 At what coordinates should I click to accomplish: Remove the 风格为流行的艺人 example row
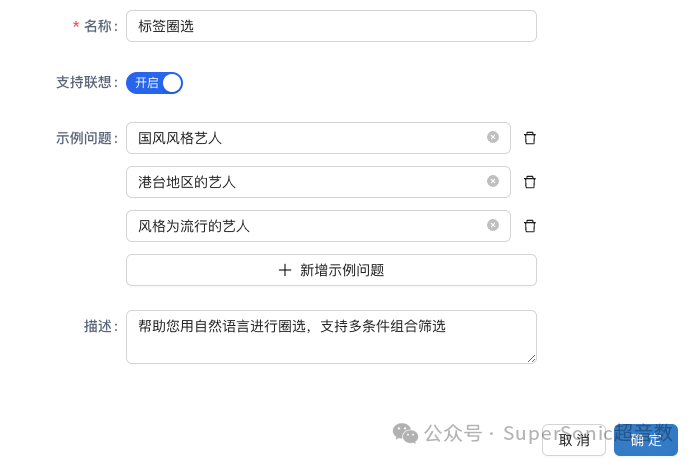(x=530, y=226)
